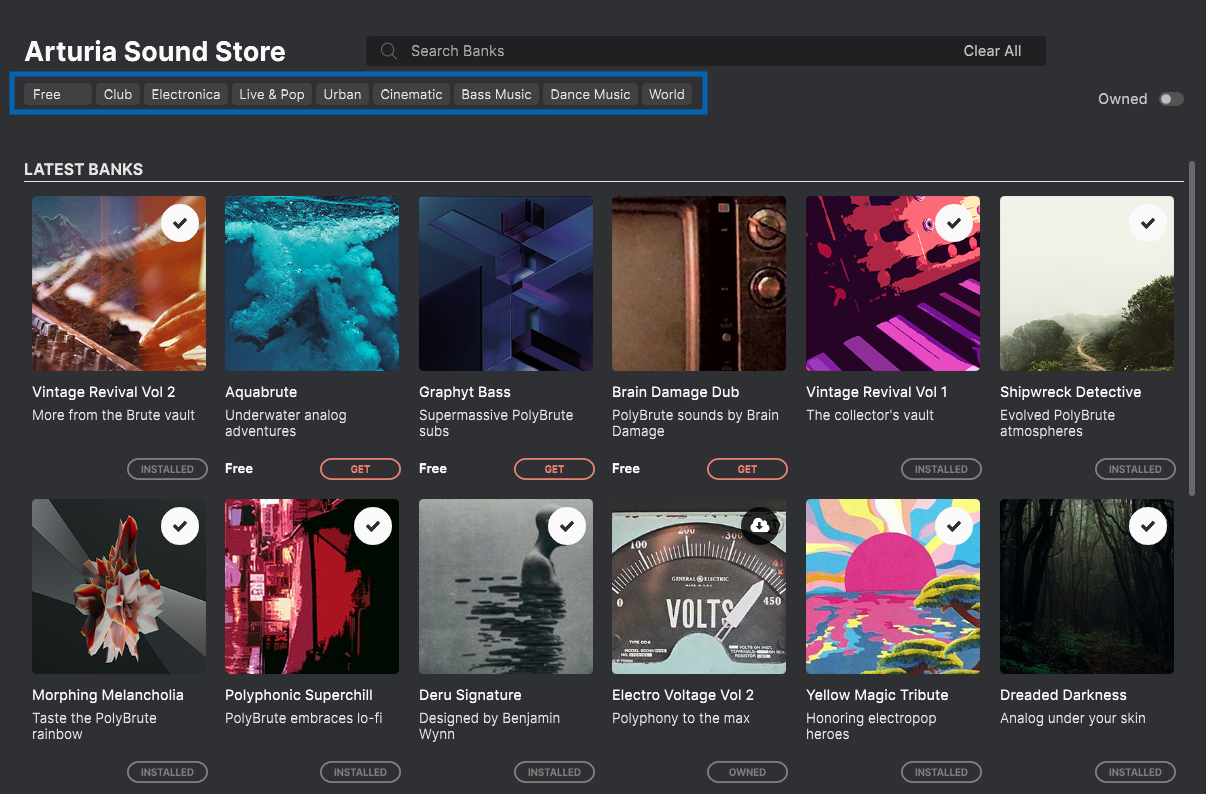1206x794 pixels.
Task: Open the Brain Damage Dub cover thumbnail
Action: 699,283
